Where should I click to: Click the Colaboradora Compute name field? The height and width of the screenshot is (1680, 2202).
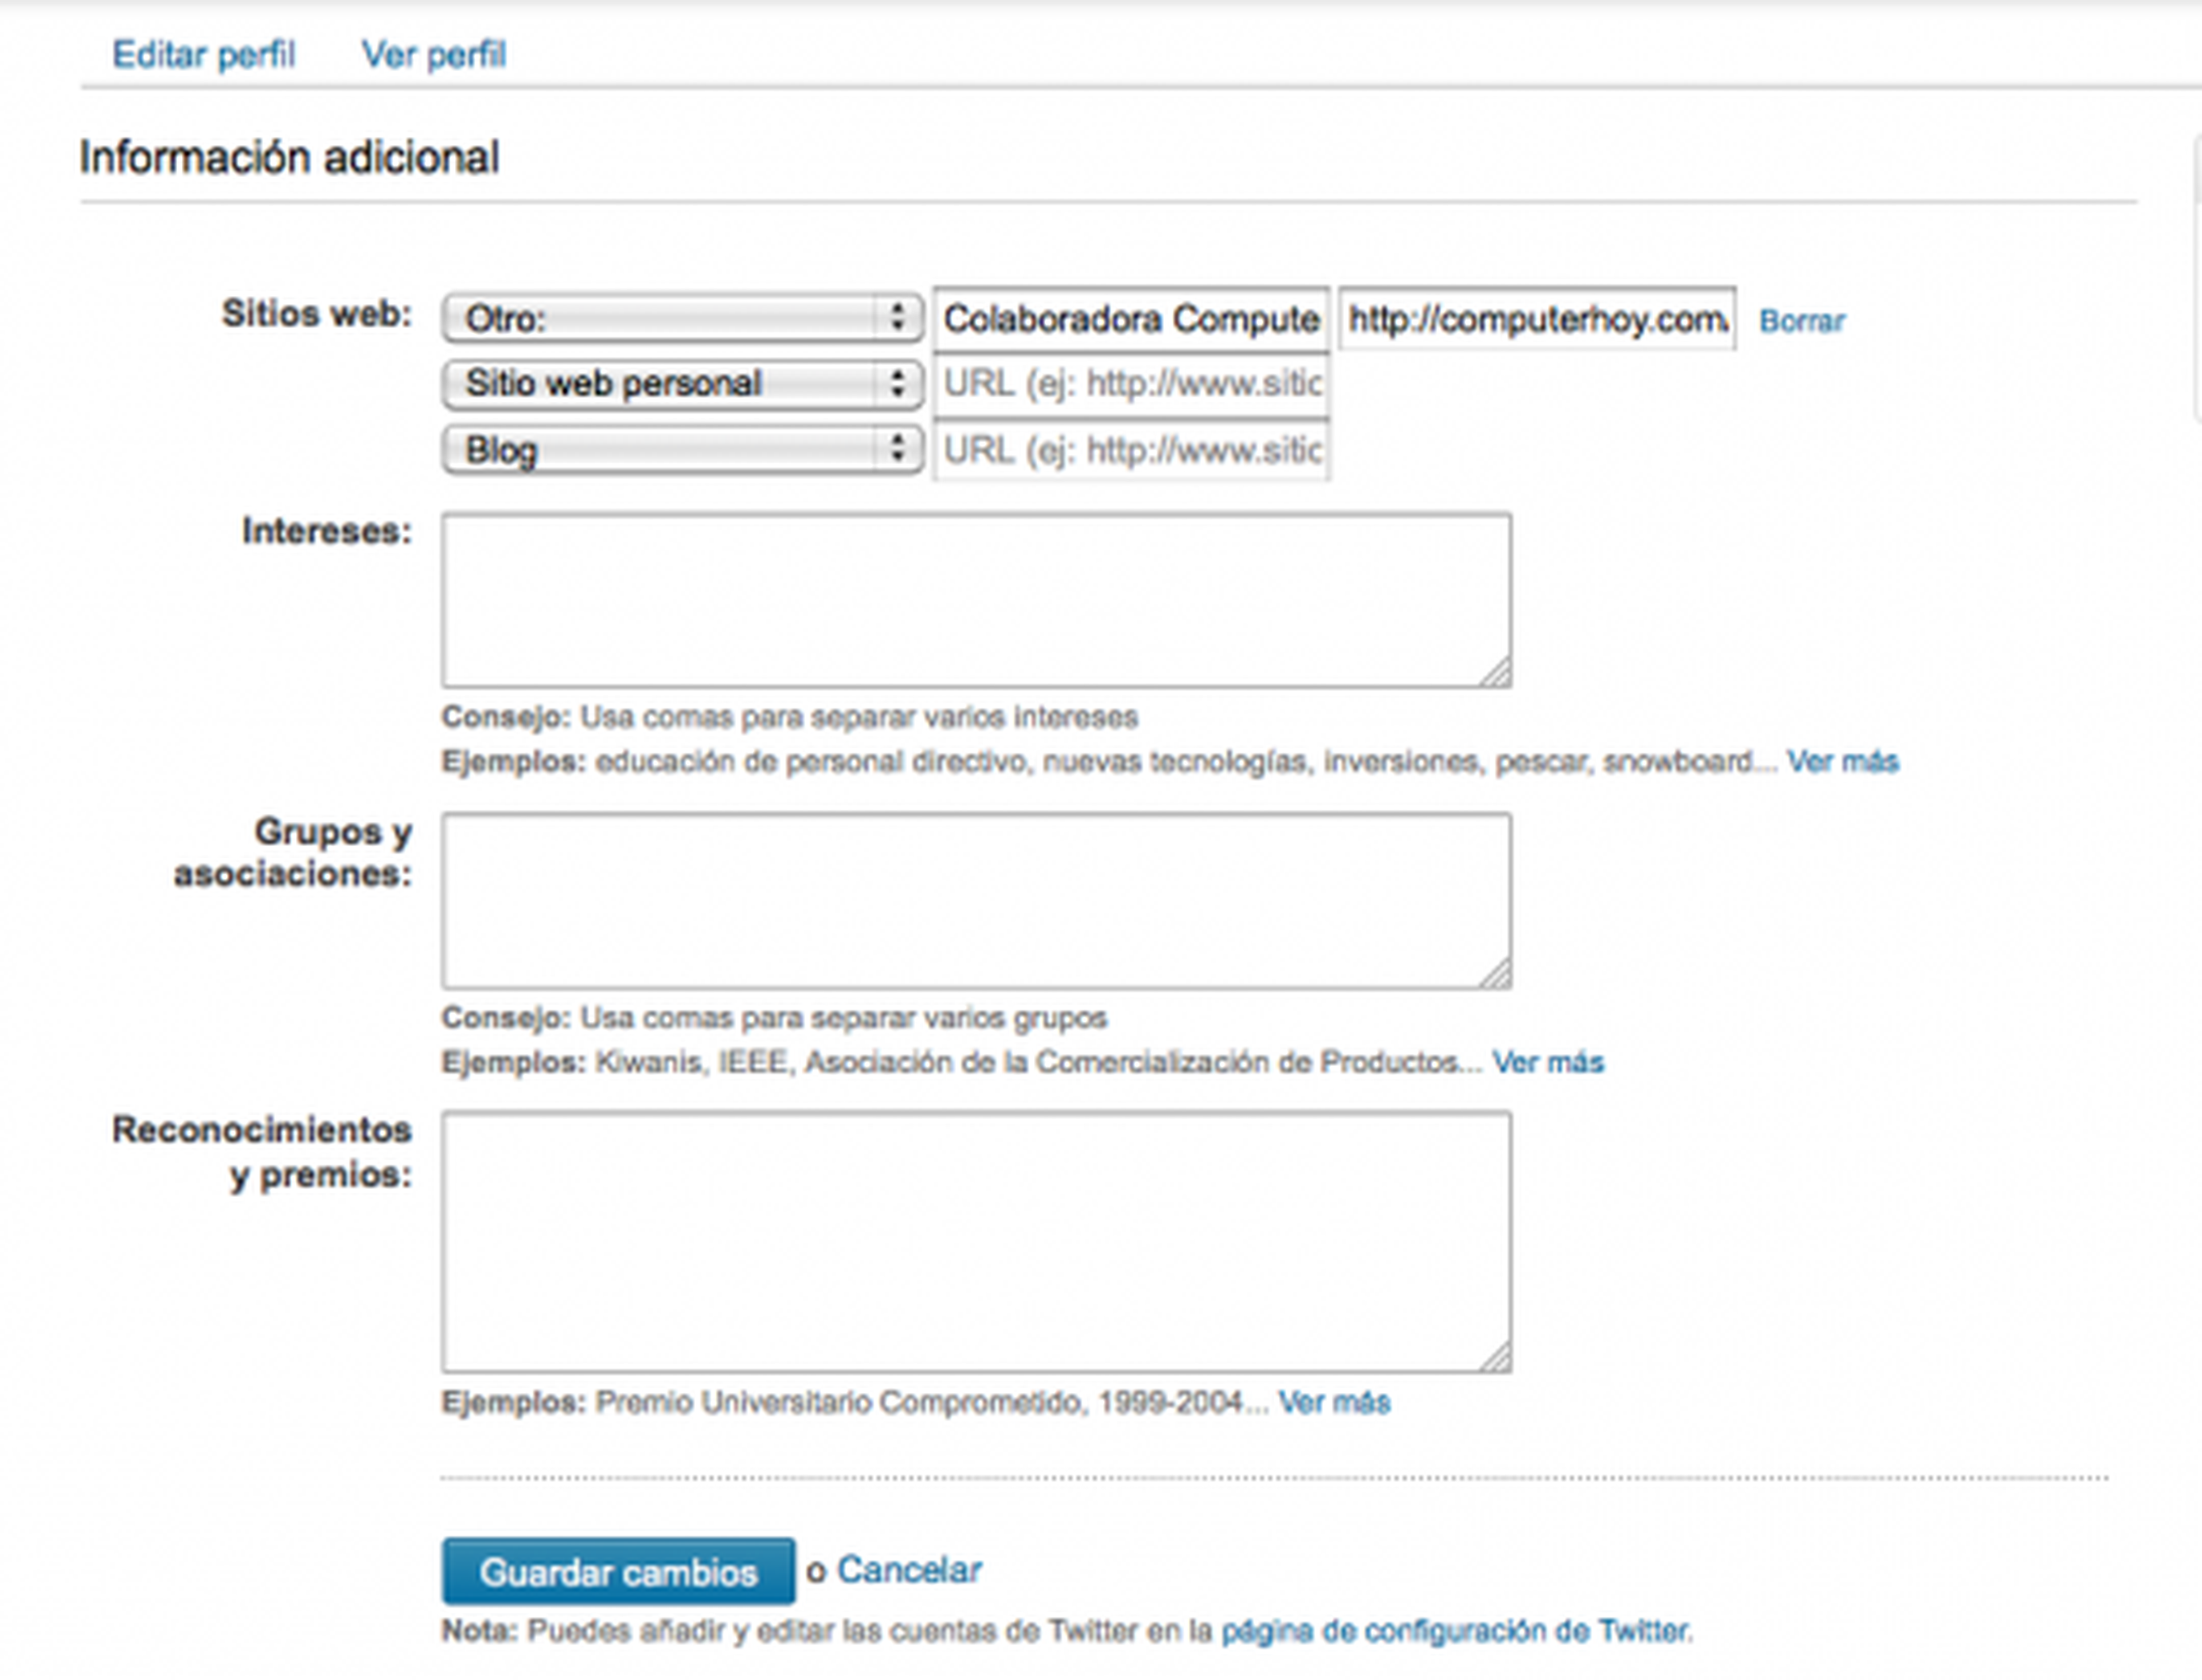tap(1131, 320)
